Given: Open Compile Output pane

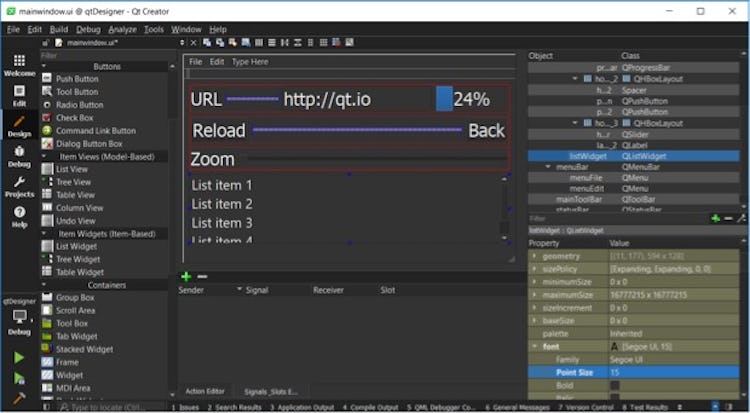Looking at the screenshot, I should point(370,407).
